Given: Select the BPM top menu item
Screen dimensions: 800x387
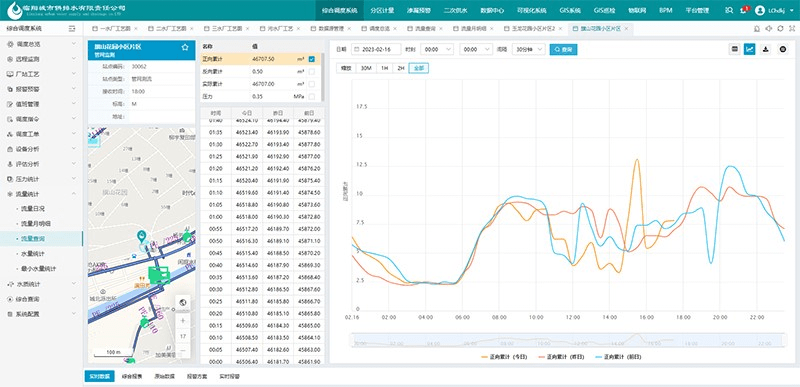Looking at the screenshot, I should click(665, 10).
